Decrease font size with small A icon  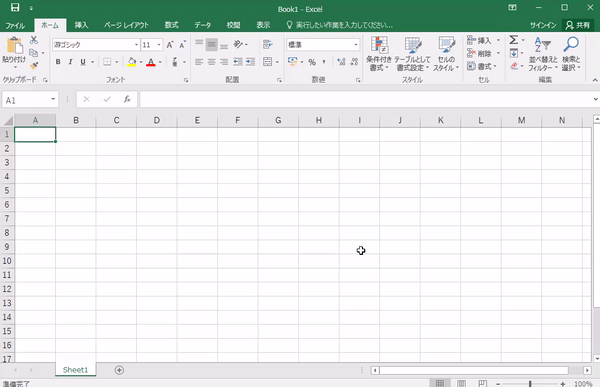(x=183, y=45)
